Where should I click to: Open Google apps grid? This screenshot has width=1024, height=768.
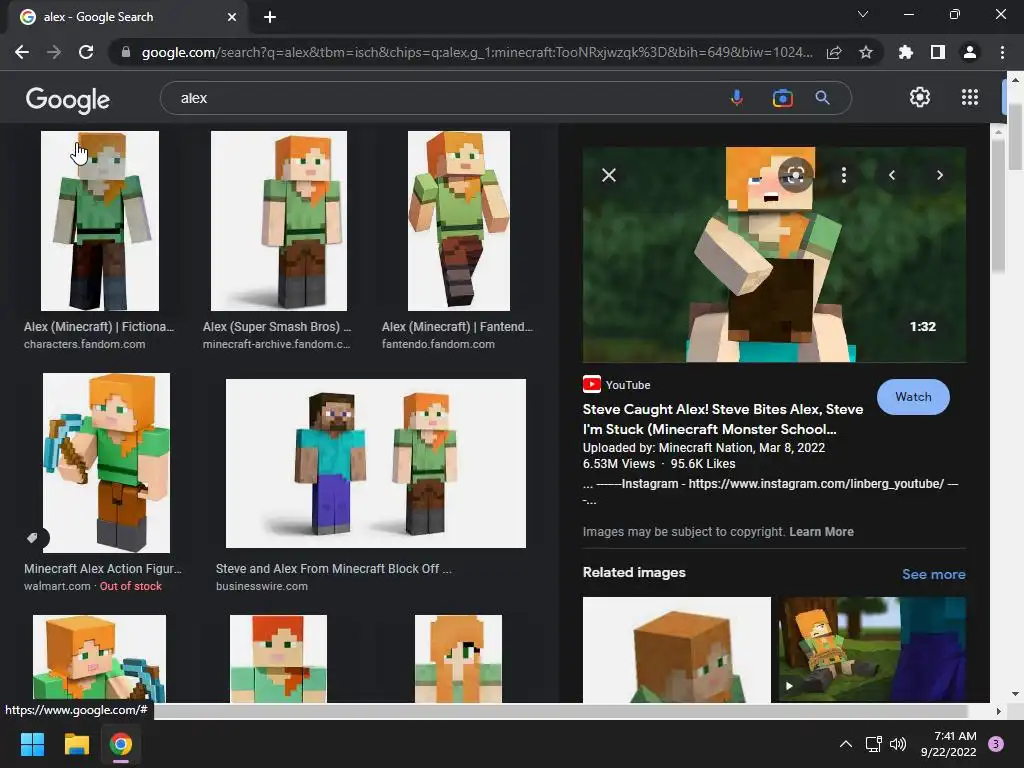click(970, 97)
